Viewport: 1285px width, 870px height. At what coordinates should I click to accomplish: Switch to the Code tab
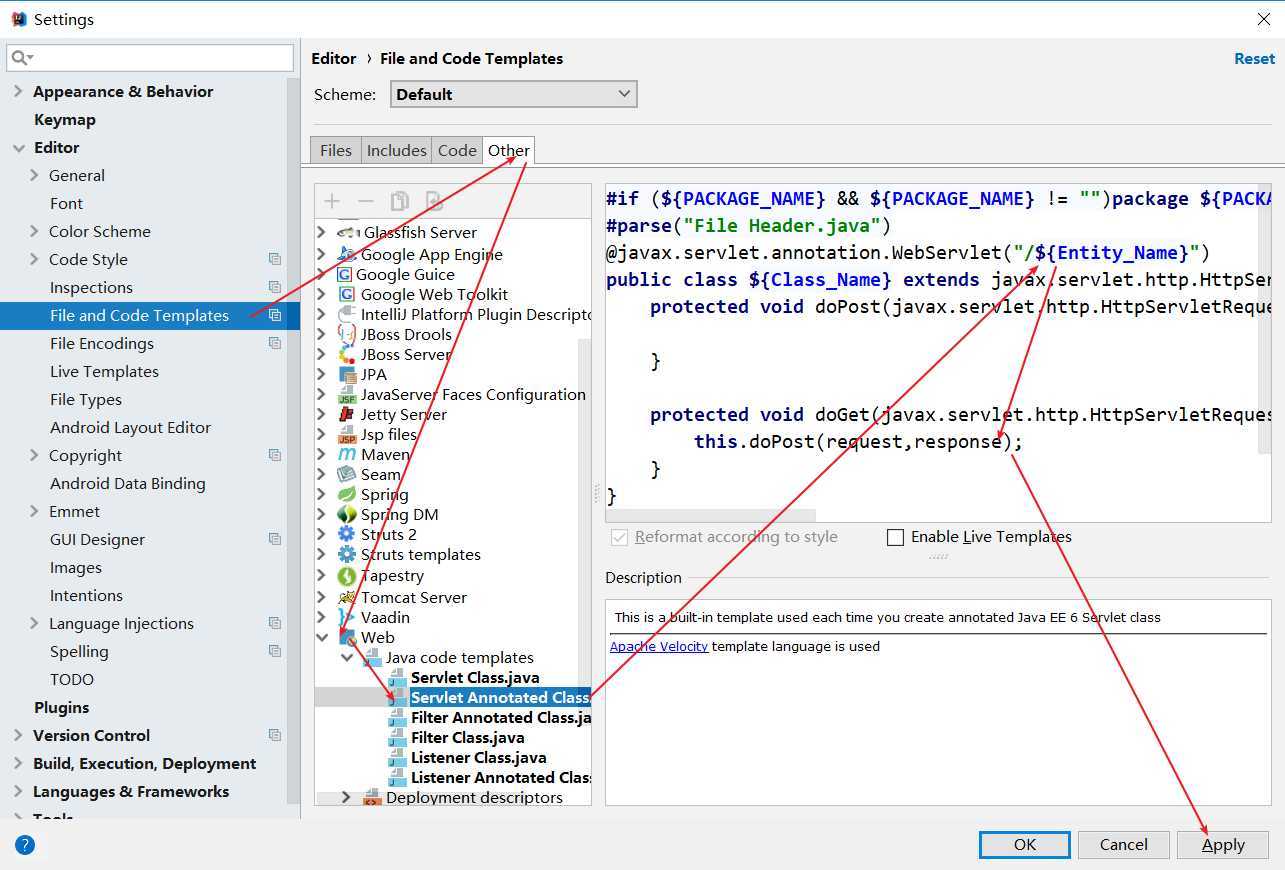point(457,150)
